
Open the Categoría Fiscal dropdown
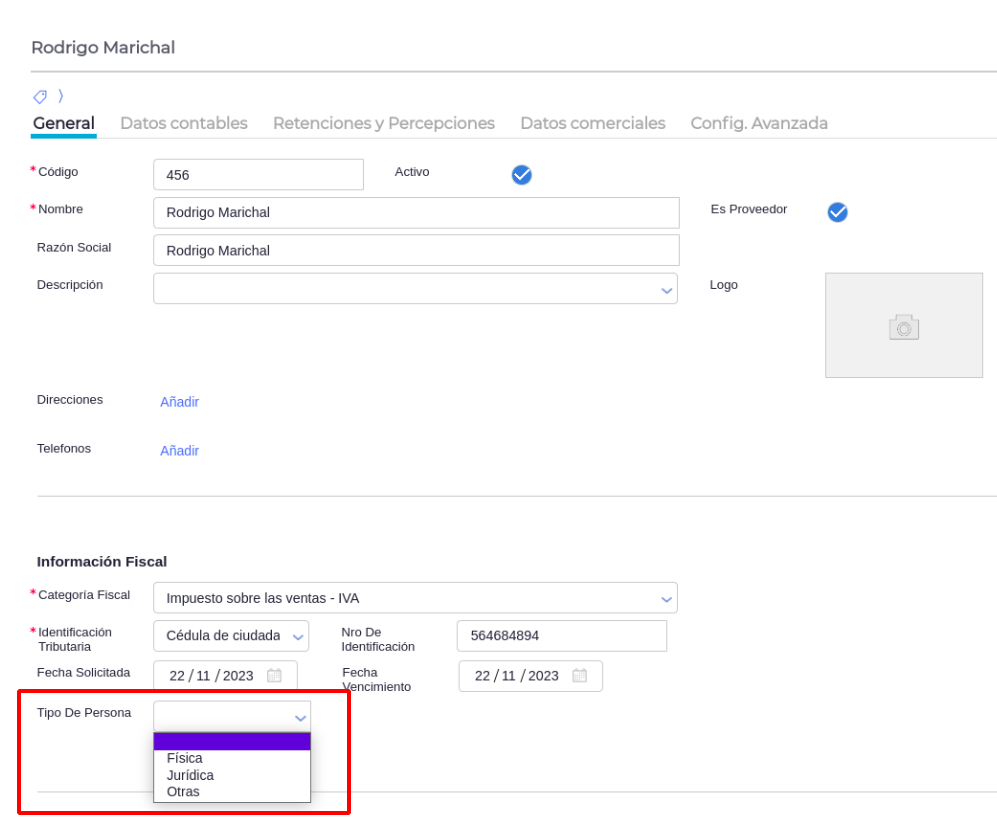click(x=666, y=599)
